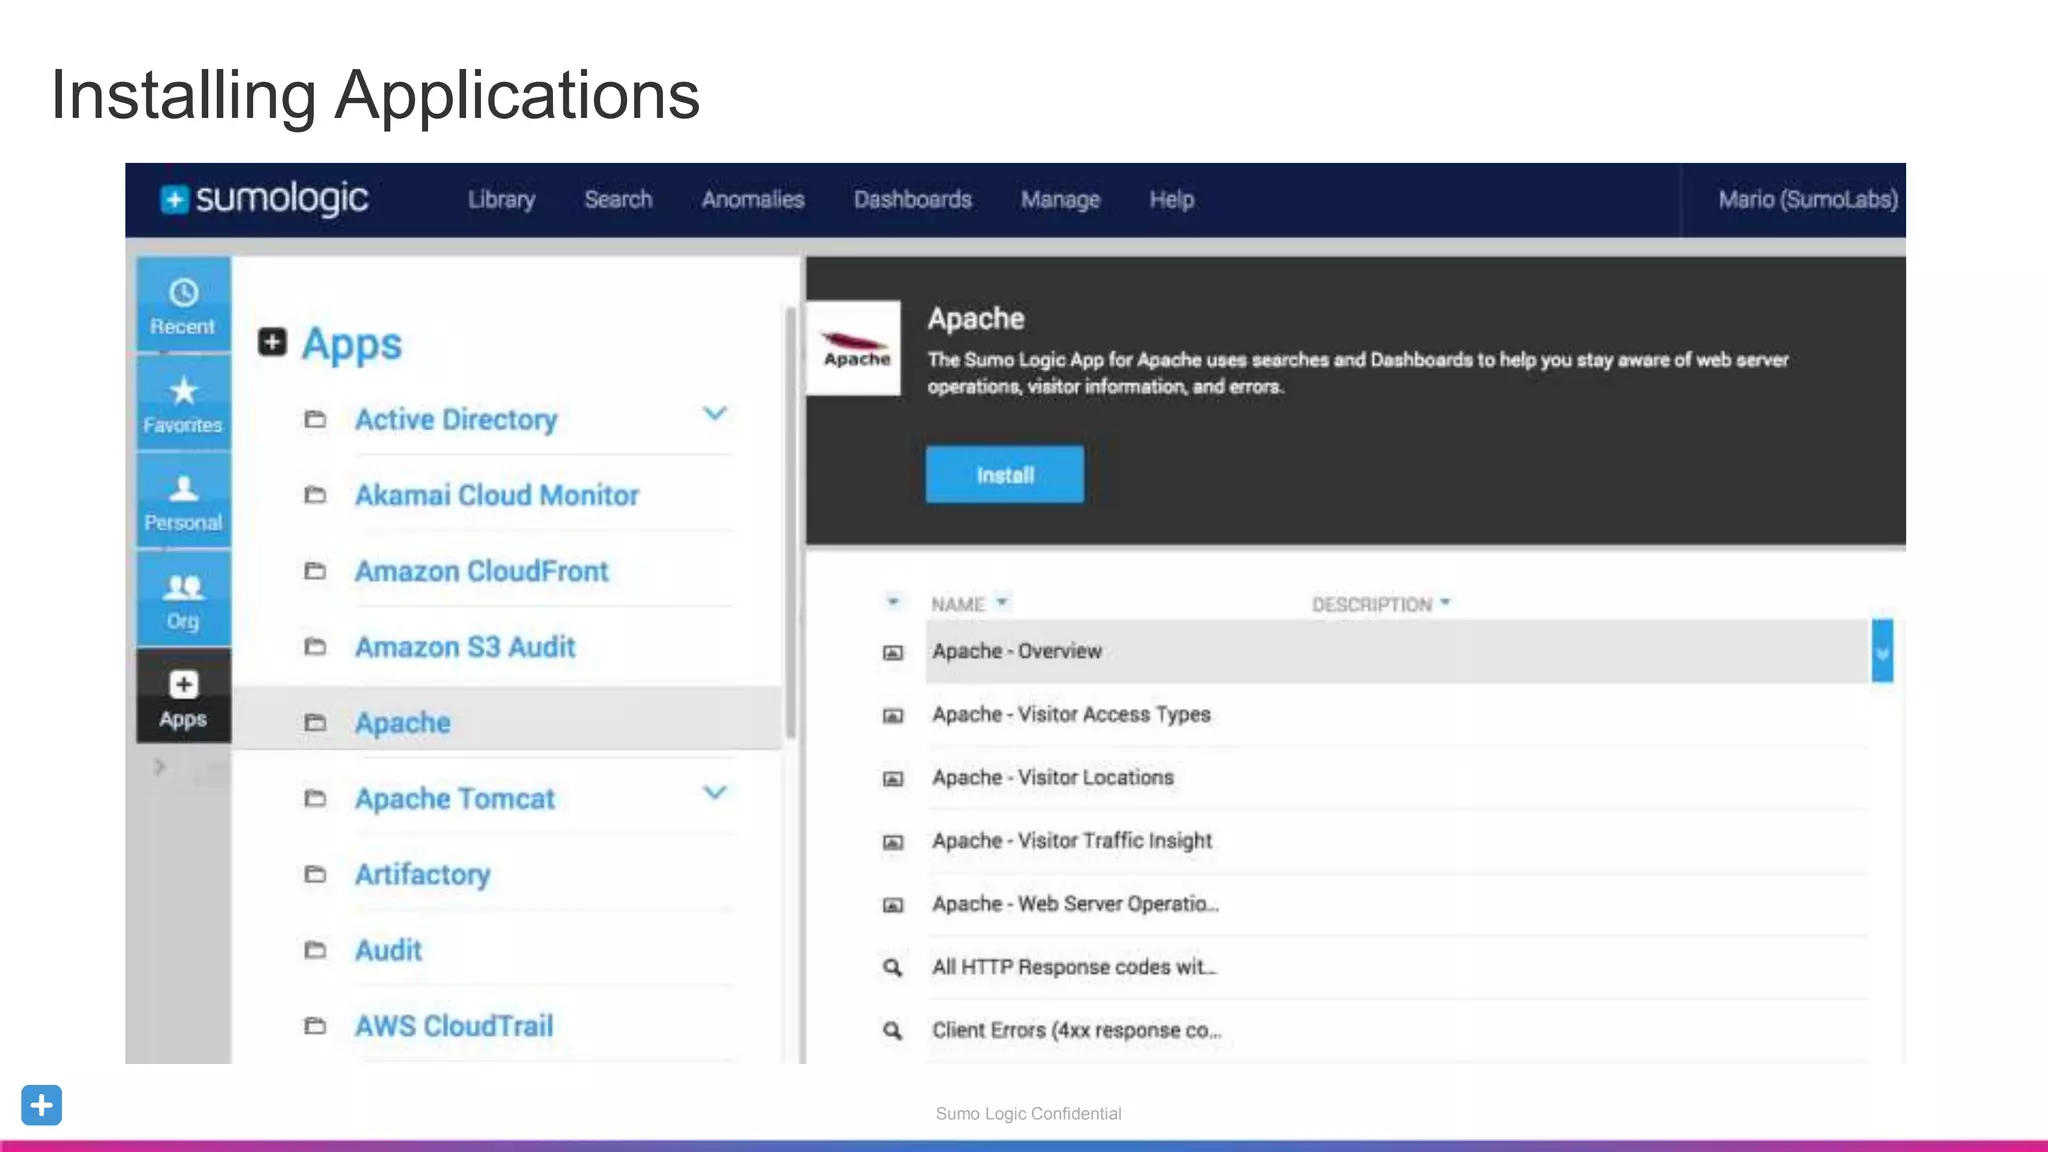The image size is (2048, 1152).
Task: Click folder icon next to Amazon S3 Audit
Action: [315, 647]
